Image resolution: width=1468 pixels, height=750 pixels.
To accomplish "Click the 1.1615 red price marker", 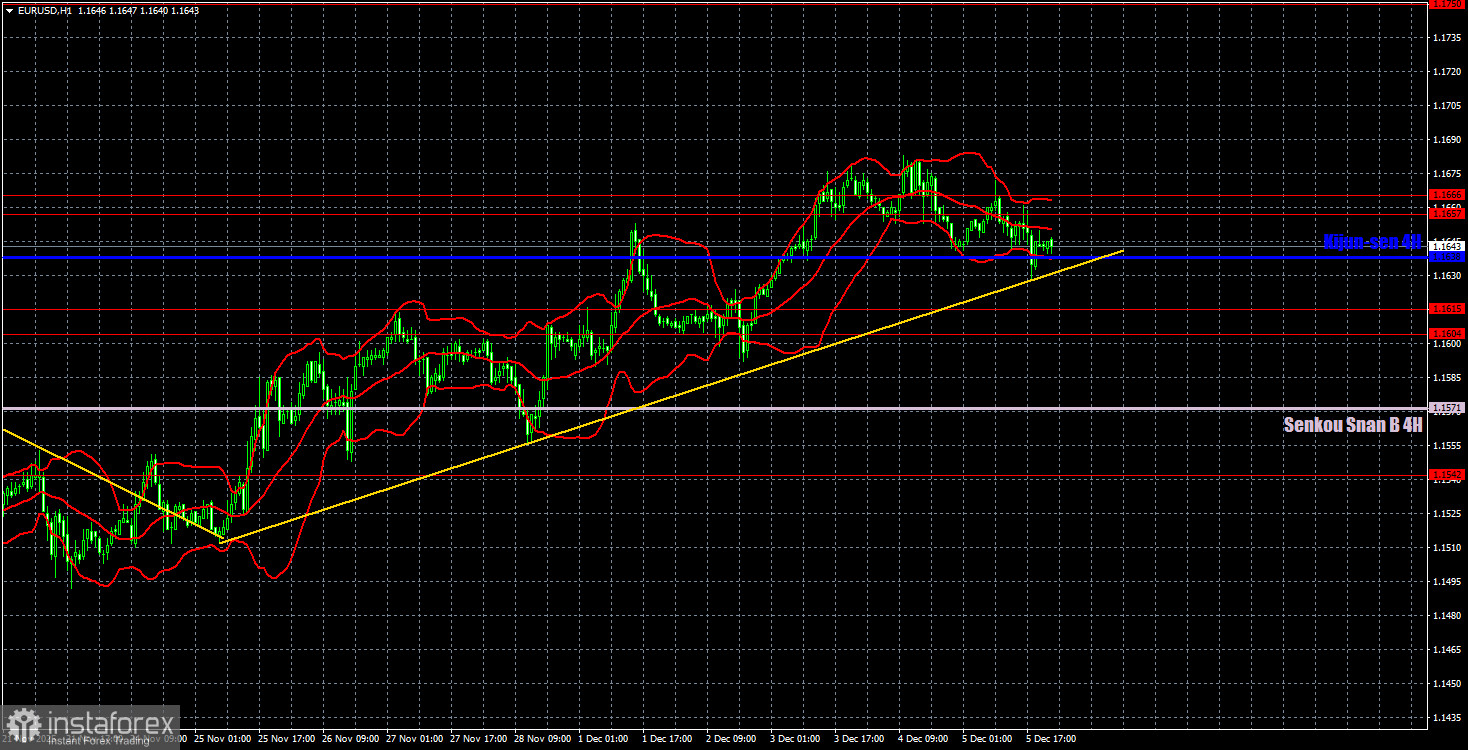I will click(1445, 311).
